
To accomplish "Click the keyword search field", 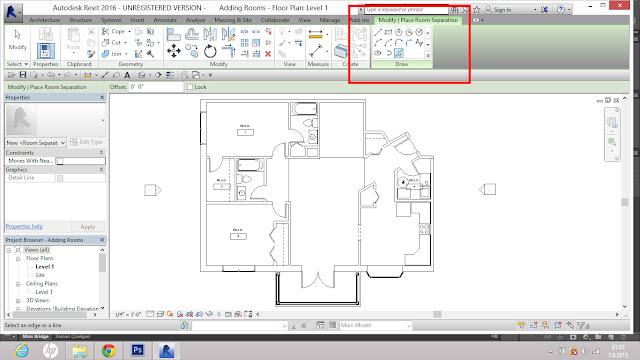I will (x=406, y=9).
